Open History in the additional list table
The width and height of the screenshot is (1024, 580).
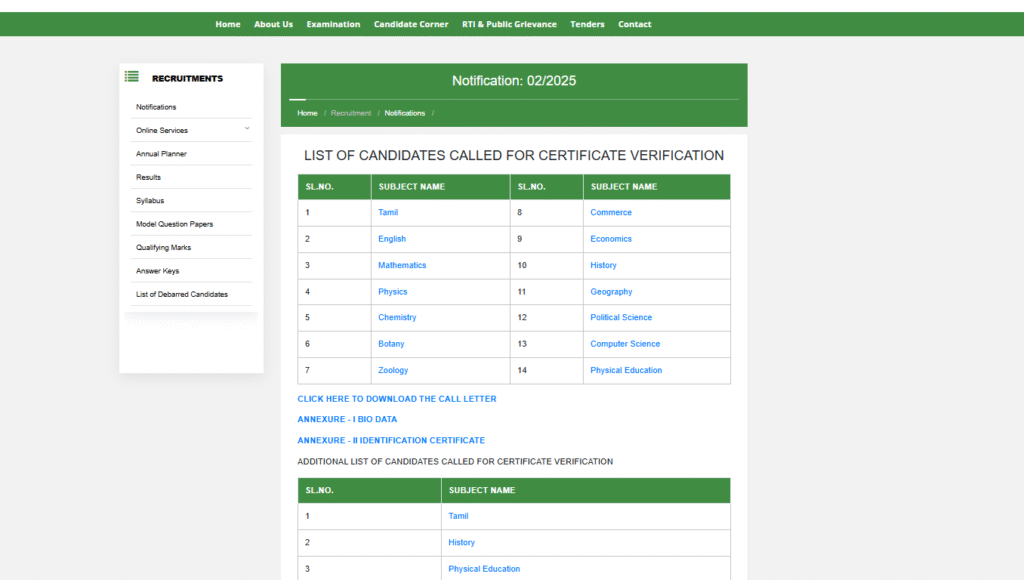pyautogui.click(x=461, y=542)
